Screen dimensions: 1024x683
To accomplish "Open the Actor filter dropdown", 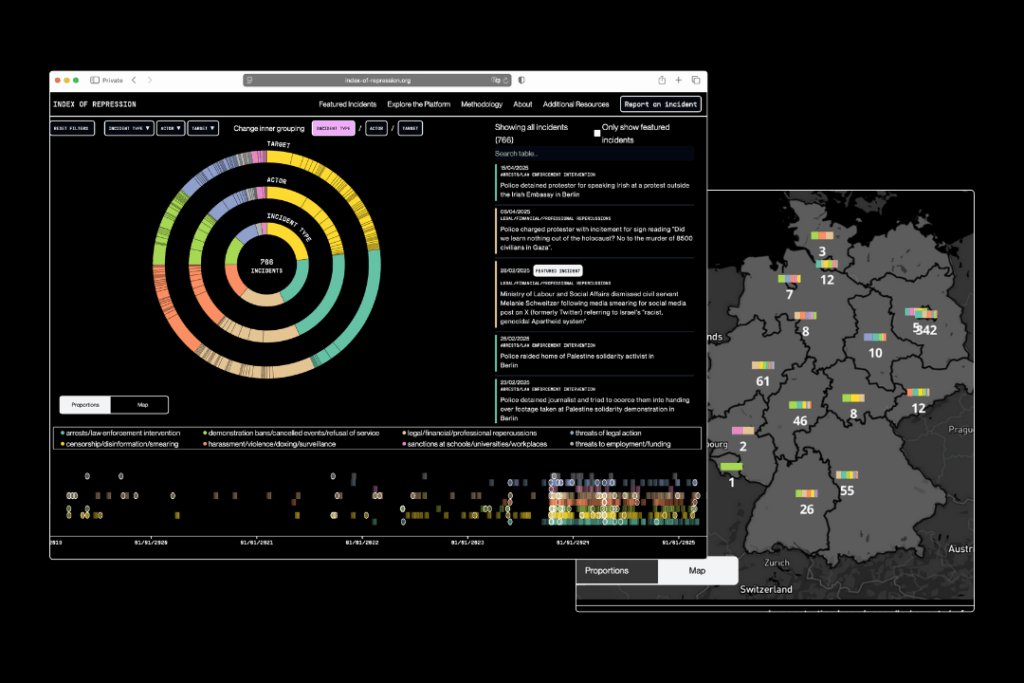I will 170,128.
